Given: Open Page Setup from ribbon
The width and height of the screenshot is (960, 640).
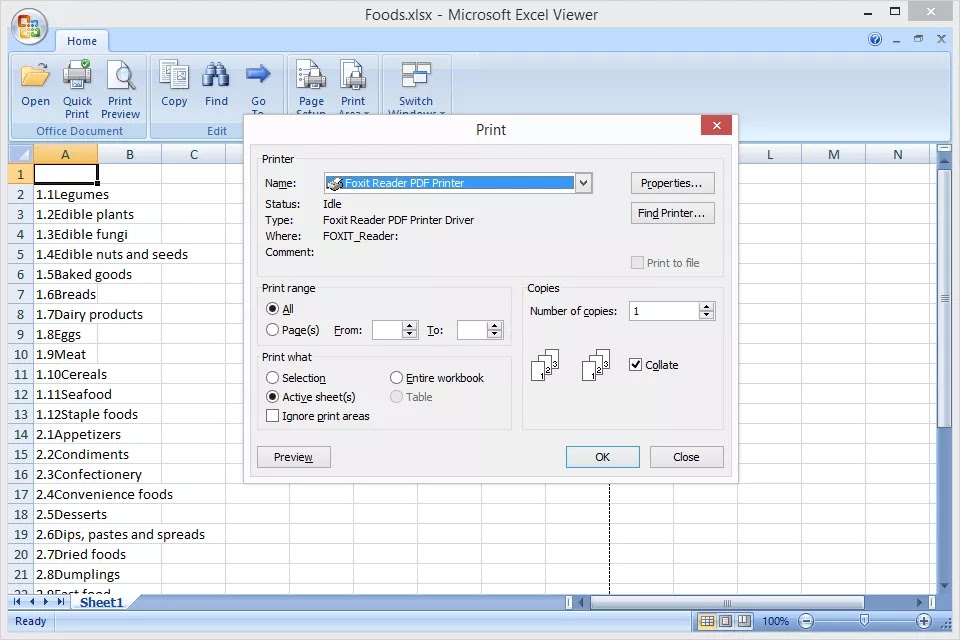Looking at the screenshot, I should click(311, 85).
